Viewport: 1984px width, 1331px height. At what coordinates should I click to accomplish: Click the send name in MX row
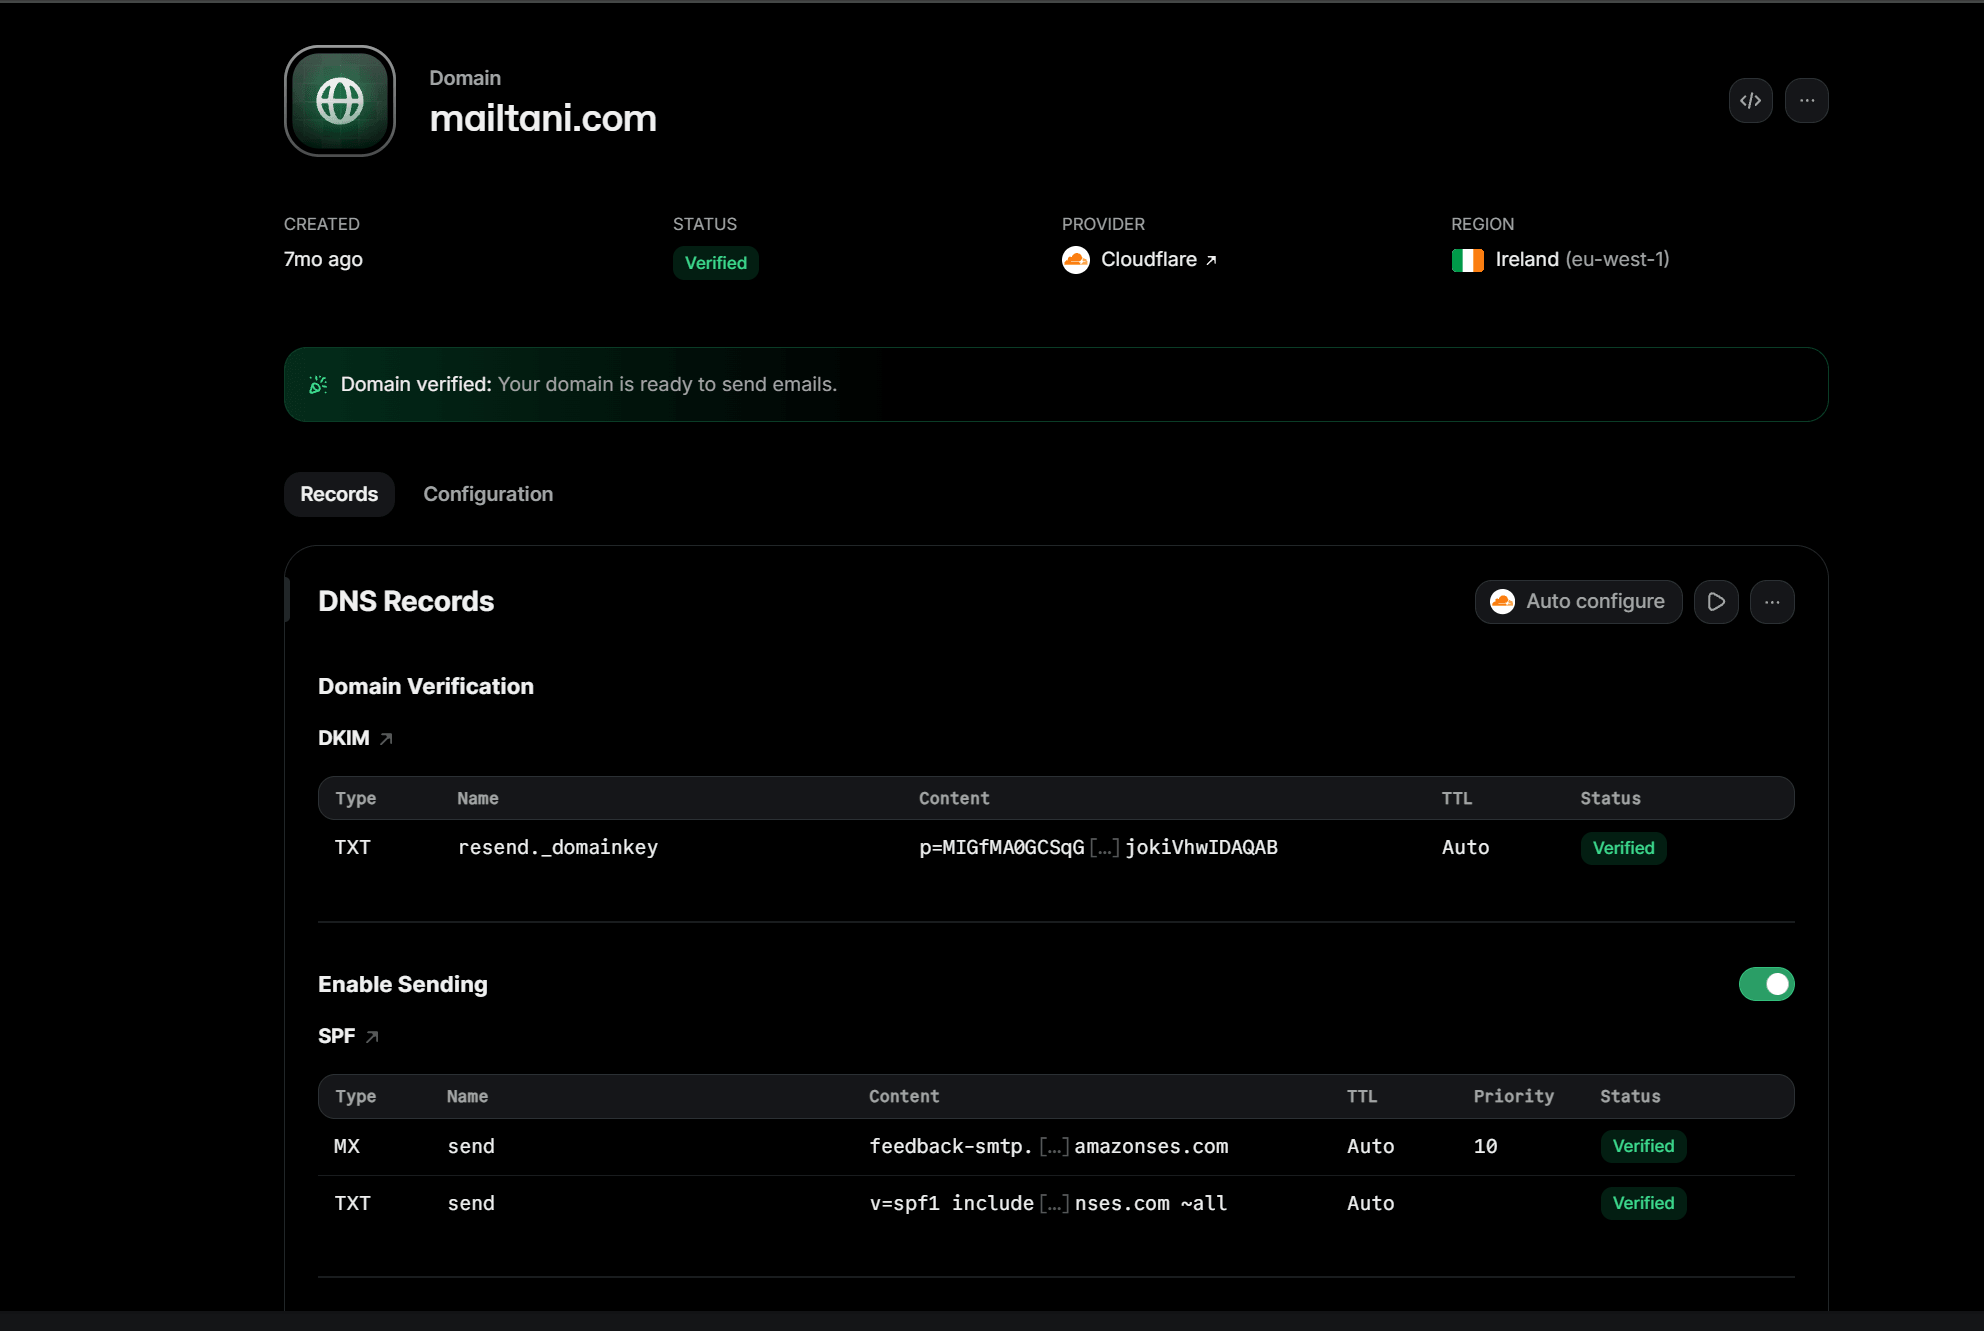coord(471,1147)
